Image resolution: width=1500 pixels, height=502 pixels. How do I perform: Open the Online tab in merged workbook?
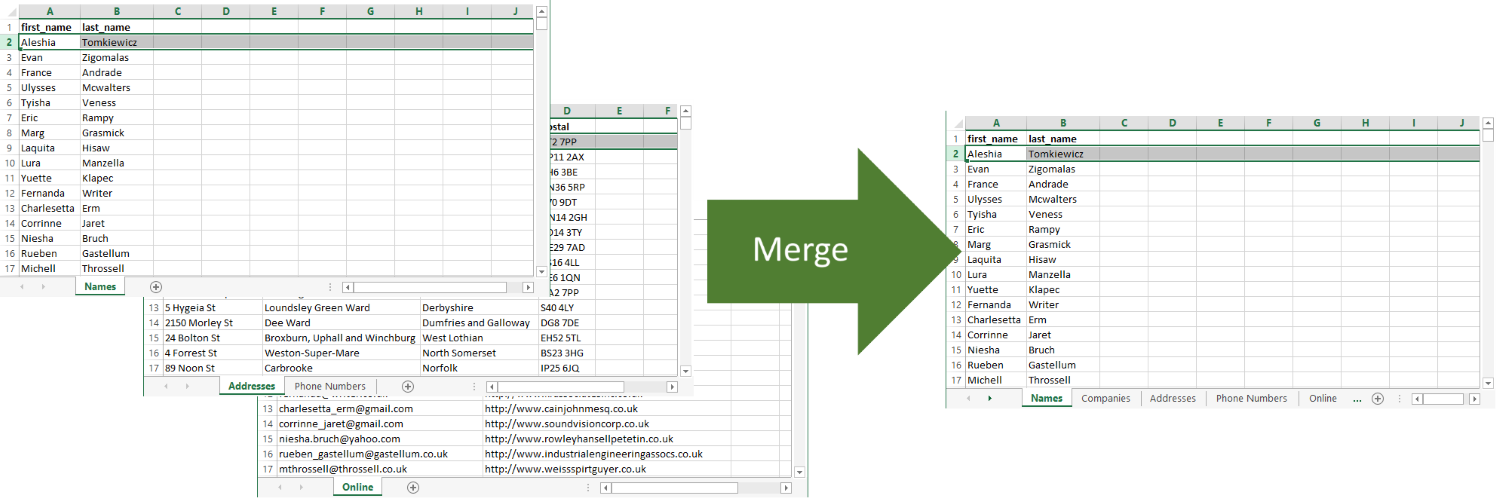(1322, 398)
